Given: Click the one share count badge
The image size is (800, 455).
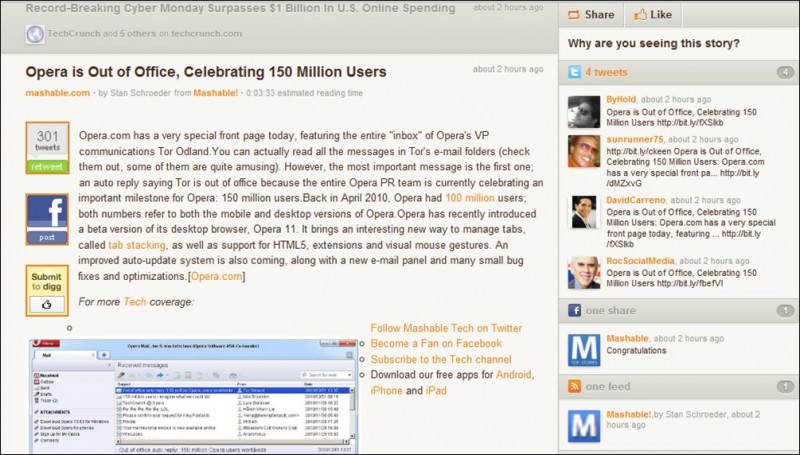Looking at the screenshot, I should (786, 310).
